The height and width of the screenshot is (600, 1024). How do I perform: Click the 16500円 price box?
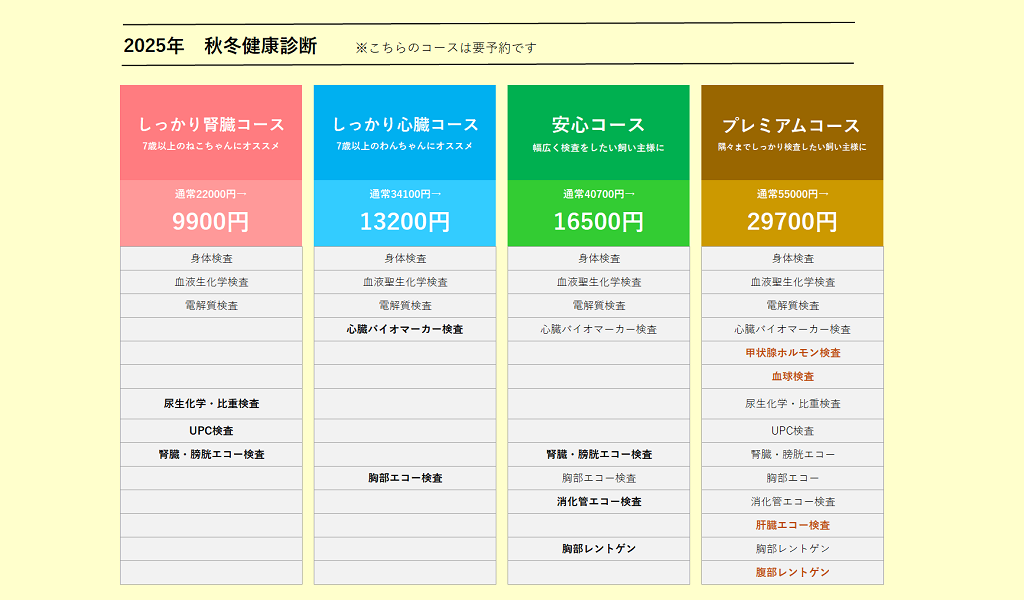click(598, 213)
